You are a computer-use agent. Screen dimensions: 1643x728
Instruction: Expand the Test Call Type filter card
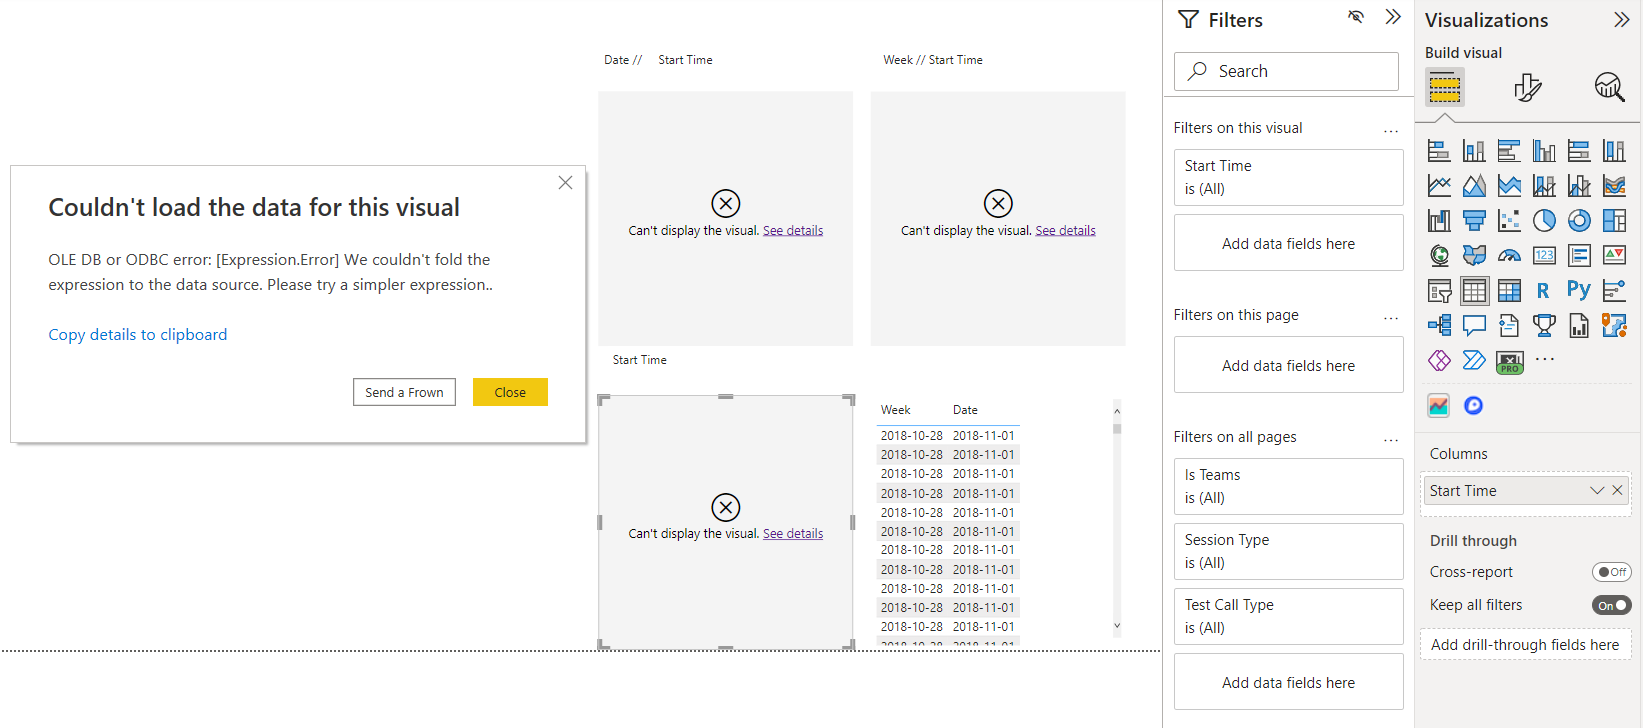tap(1288, 616)
